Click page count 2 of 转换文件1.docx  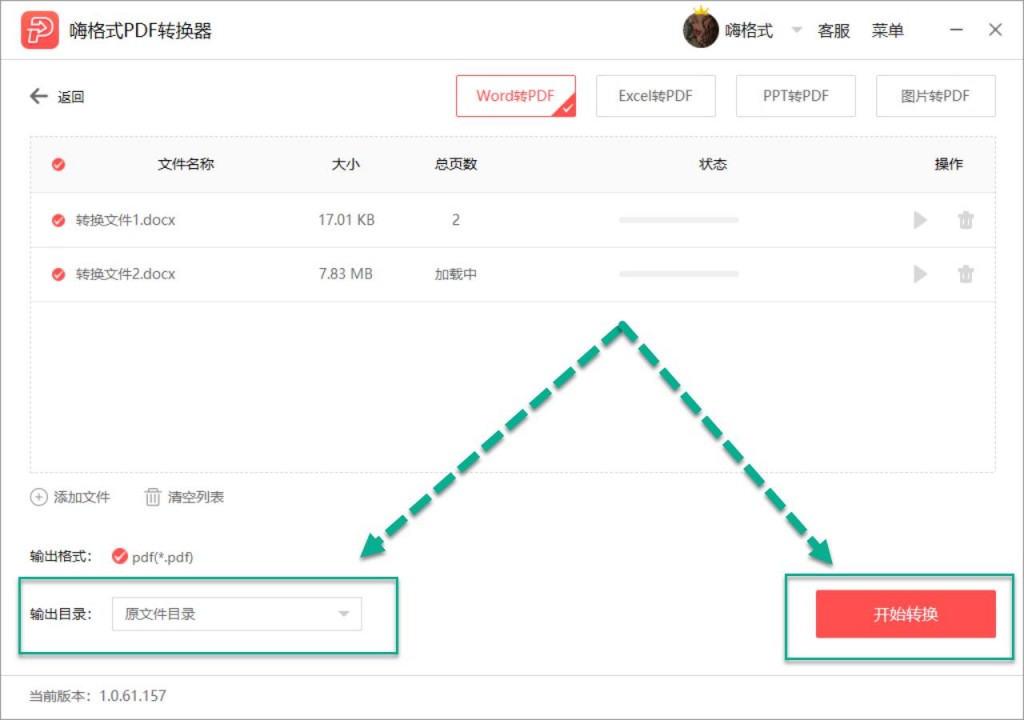coord(456,220)
